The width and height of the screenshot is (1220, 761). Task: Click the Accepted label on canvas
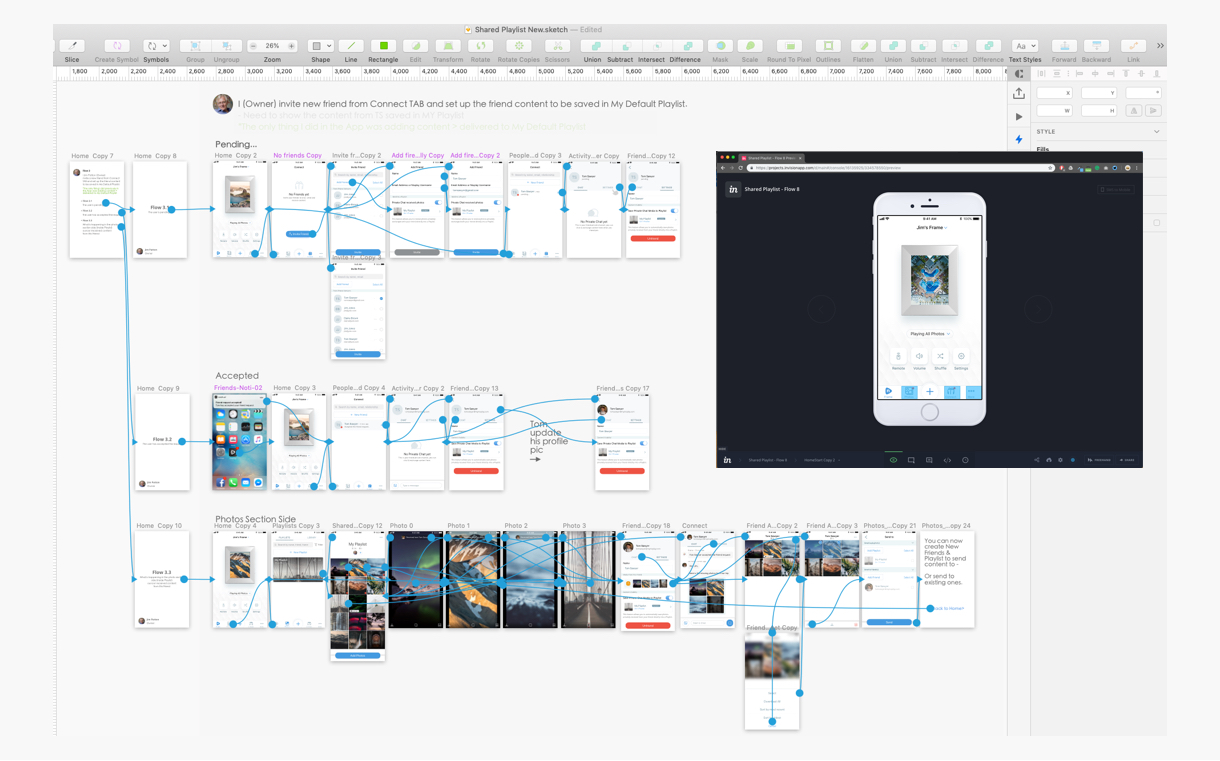point(237,376)
